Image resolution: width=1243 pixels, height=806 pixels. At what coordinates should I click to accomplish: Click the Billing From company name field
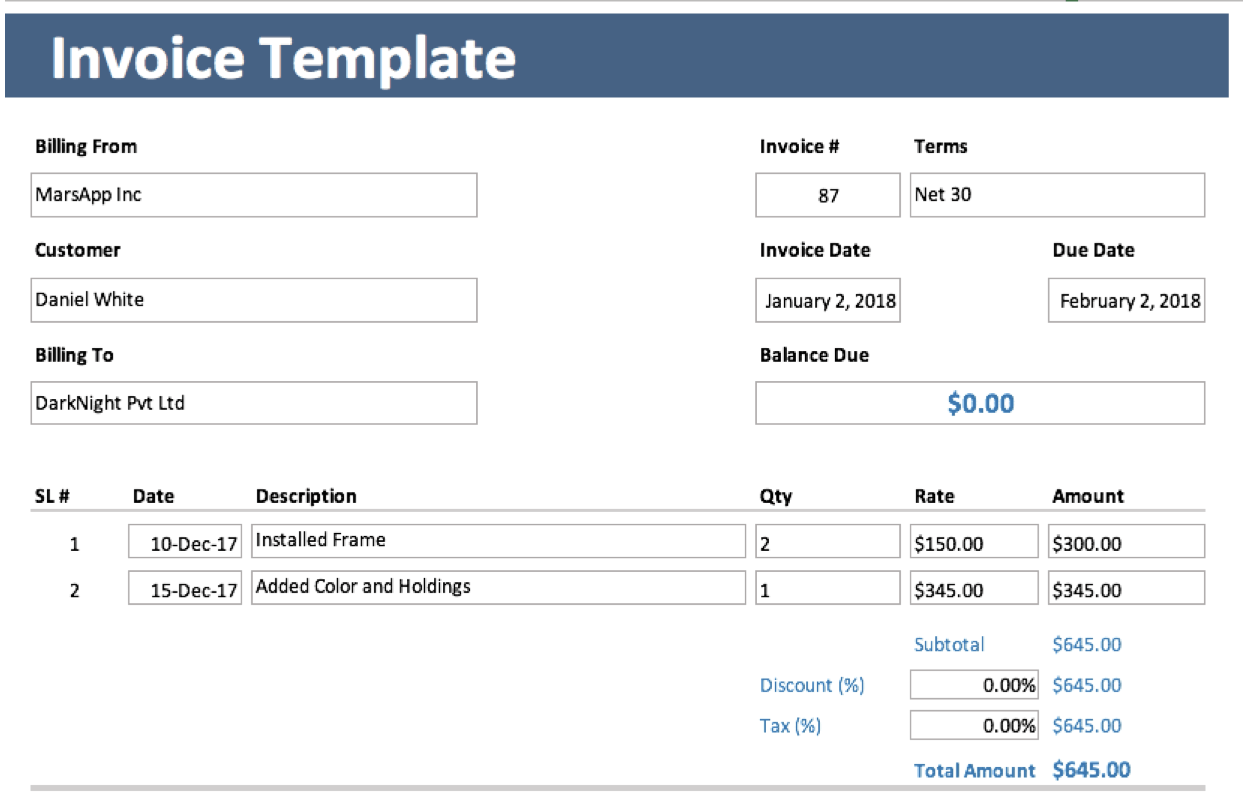click(x=254, y=195)
